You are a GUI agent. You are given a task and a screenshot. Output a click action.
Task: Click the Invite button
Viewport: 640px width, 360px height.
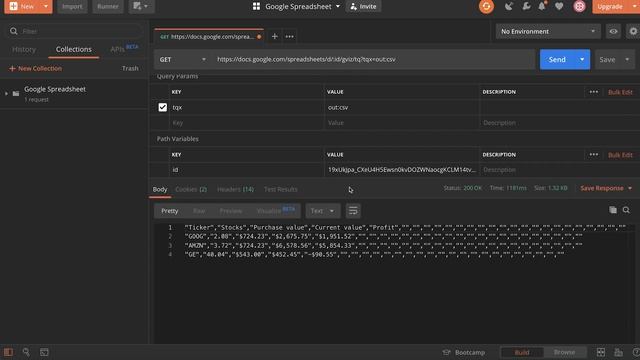point(363,6)
